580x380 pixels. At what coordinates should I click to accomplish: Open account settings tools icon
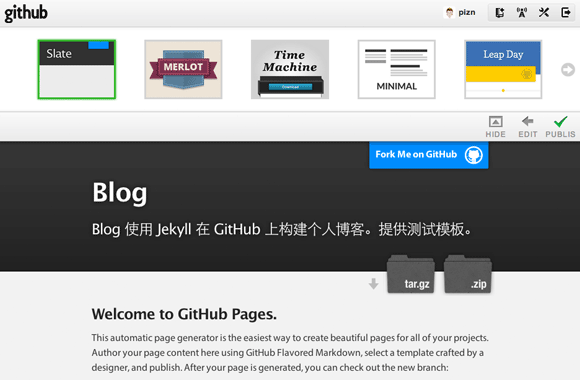point(544,13)
